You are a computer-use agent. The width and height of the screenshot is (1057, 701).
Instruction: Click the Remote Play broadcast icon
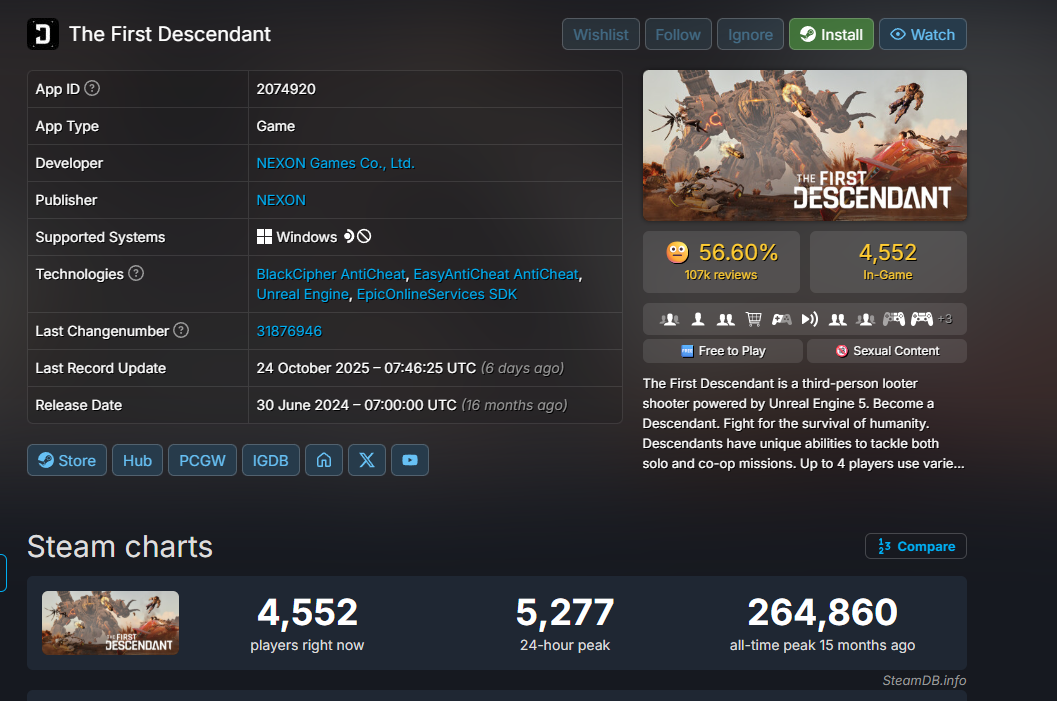(x=810, y=319)
